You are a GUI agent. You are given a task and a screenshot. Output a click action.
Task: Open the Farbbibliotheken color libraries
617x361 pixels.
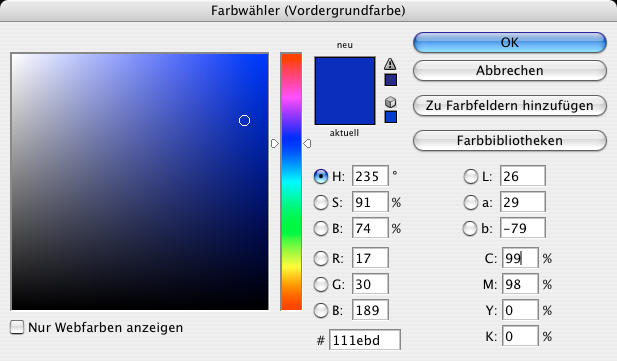click(x=510, y=141)
